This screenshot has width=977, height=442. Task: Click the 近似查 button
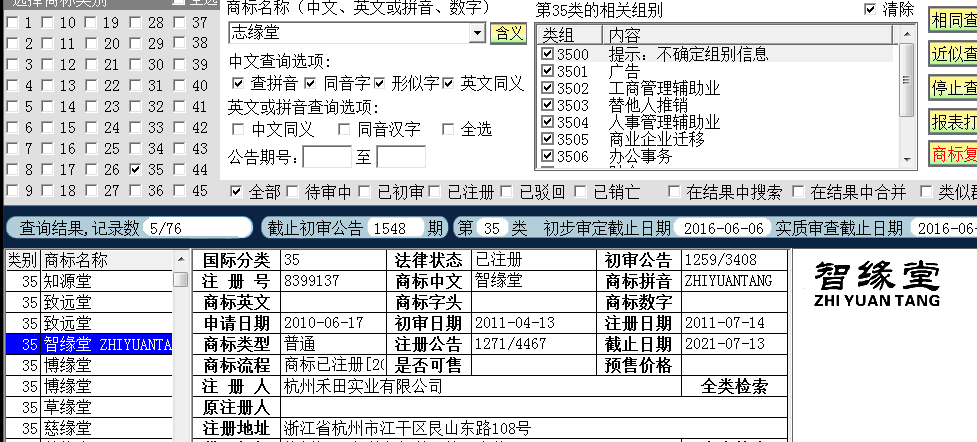953,54
